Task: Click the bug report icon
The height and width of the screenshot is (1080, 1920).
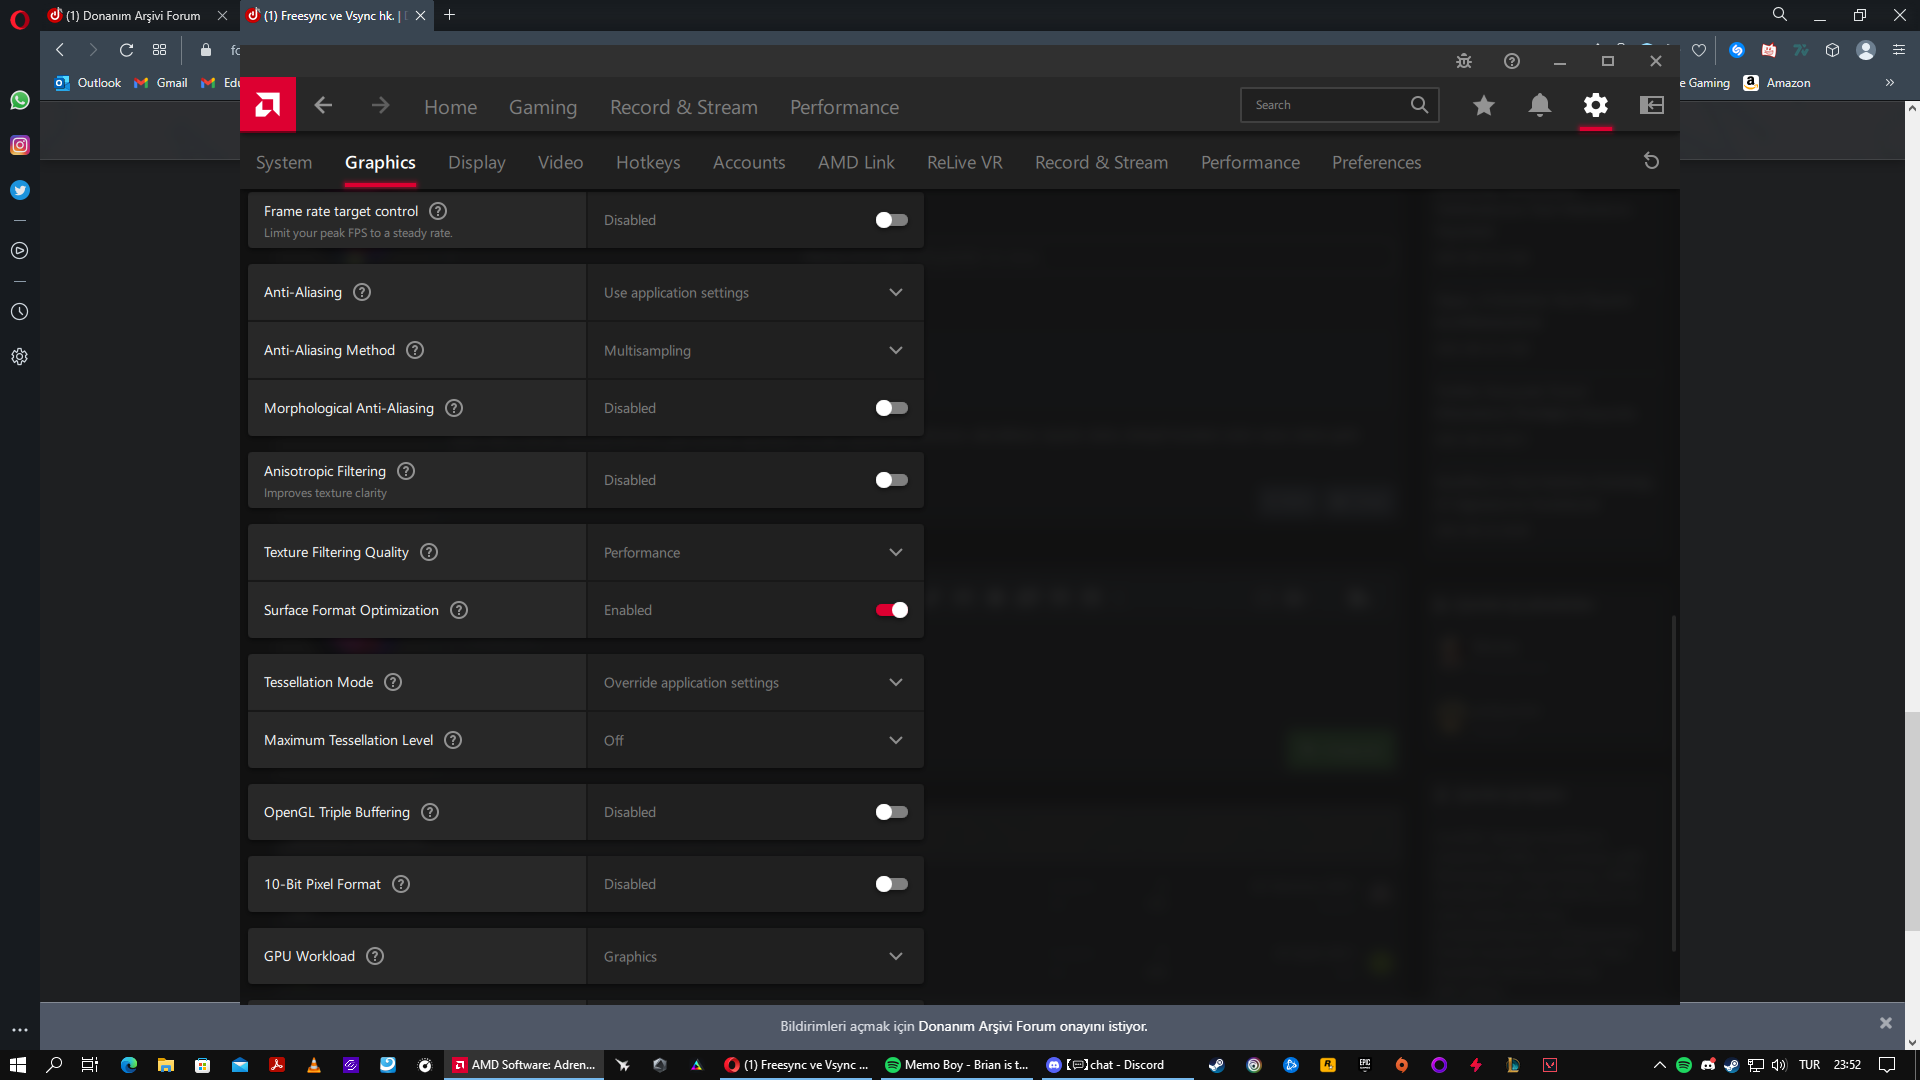Action: [1464, 62]
